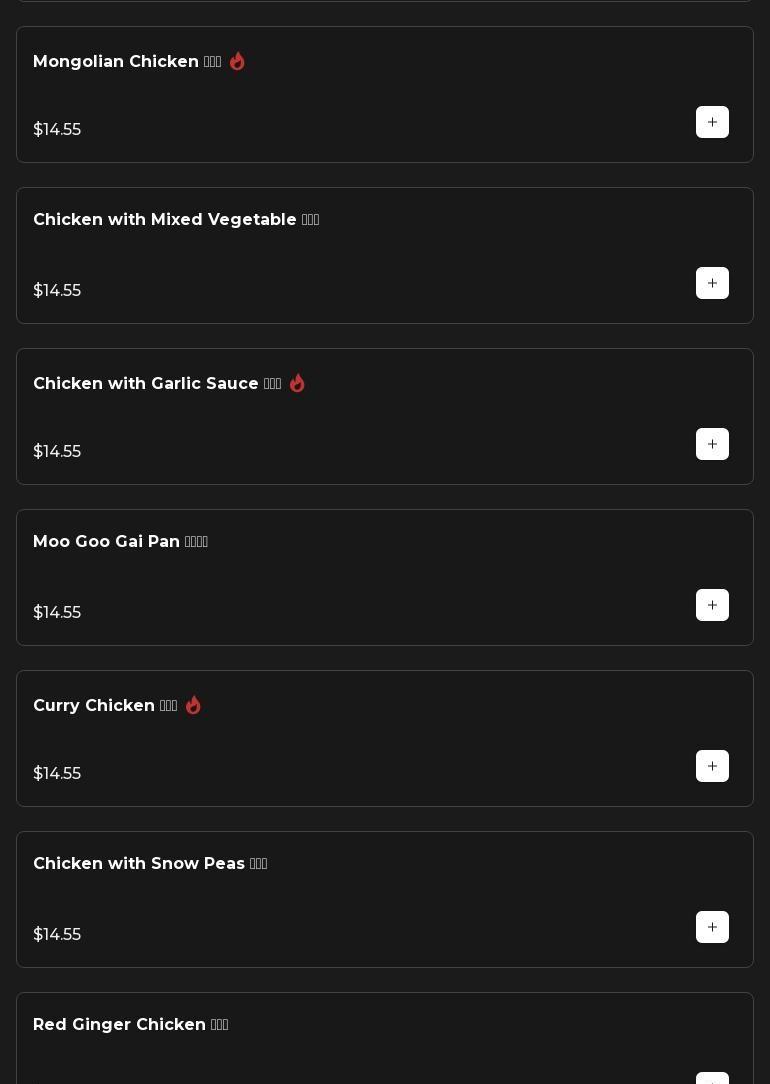The image size is (770, 1084).
Task: Open the Red Ginger Chicken item
Action: click(119, 1025)
